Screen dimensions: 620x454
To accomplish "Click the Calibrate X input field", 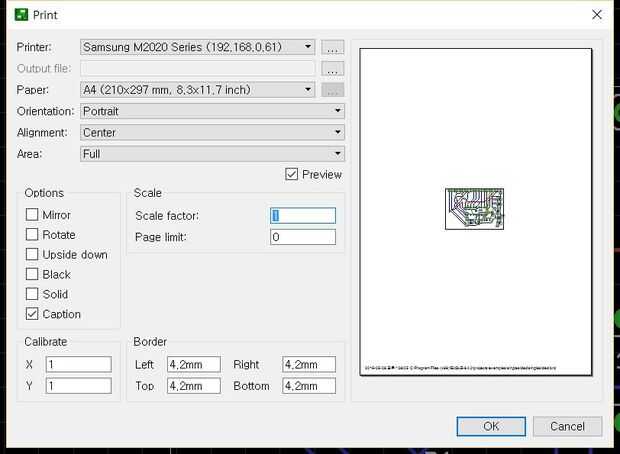I will pyautogui.click(x=79, y=364).
